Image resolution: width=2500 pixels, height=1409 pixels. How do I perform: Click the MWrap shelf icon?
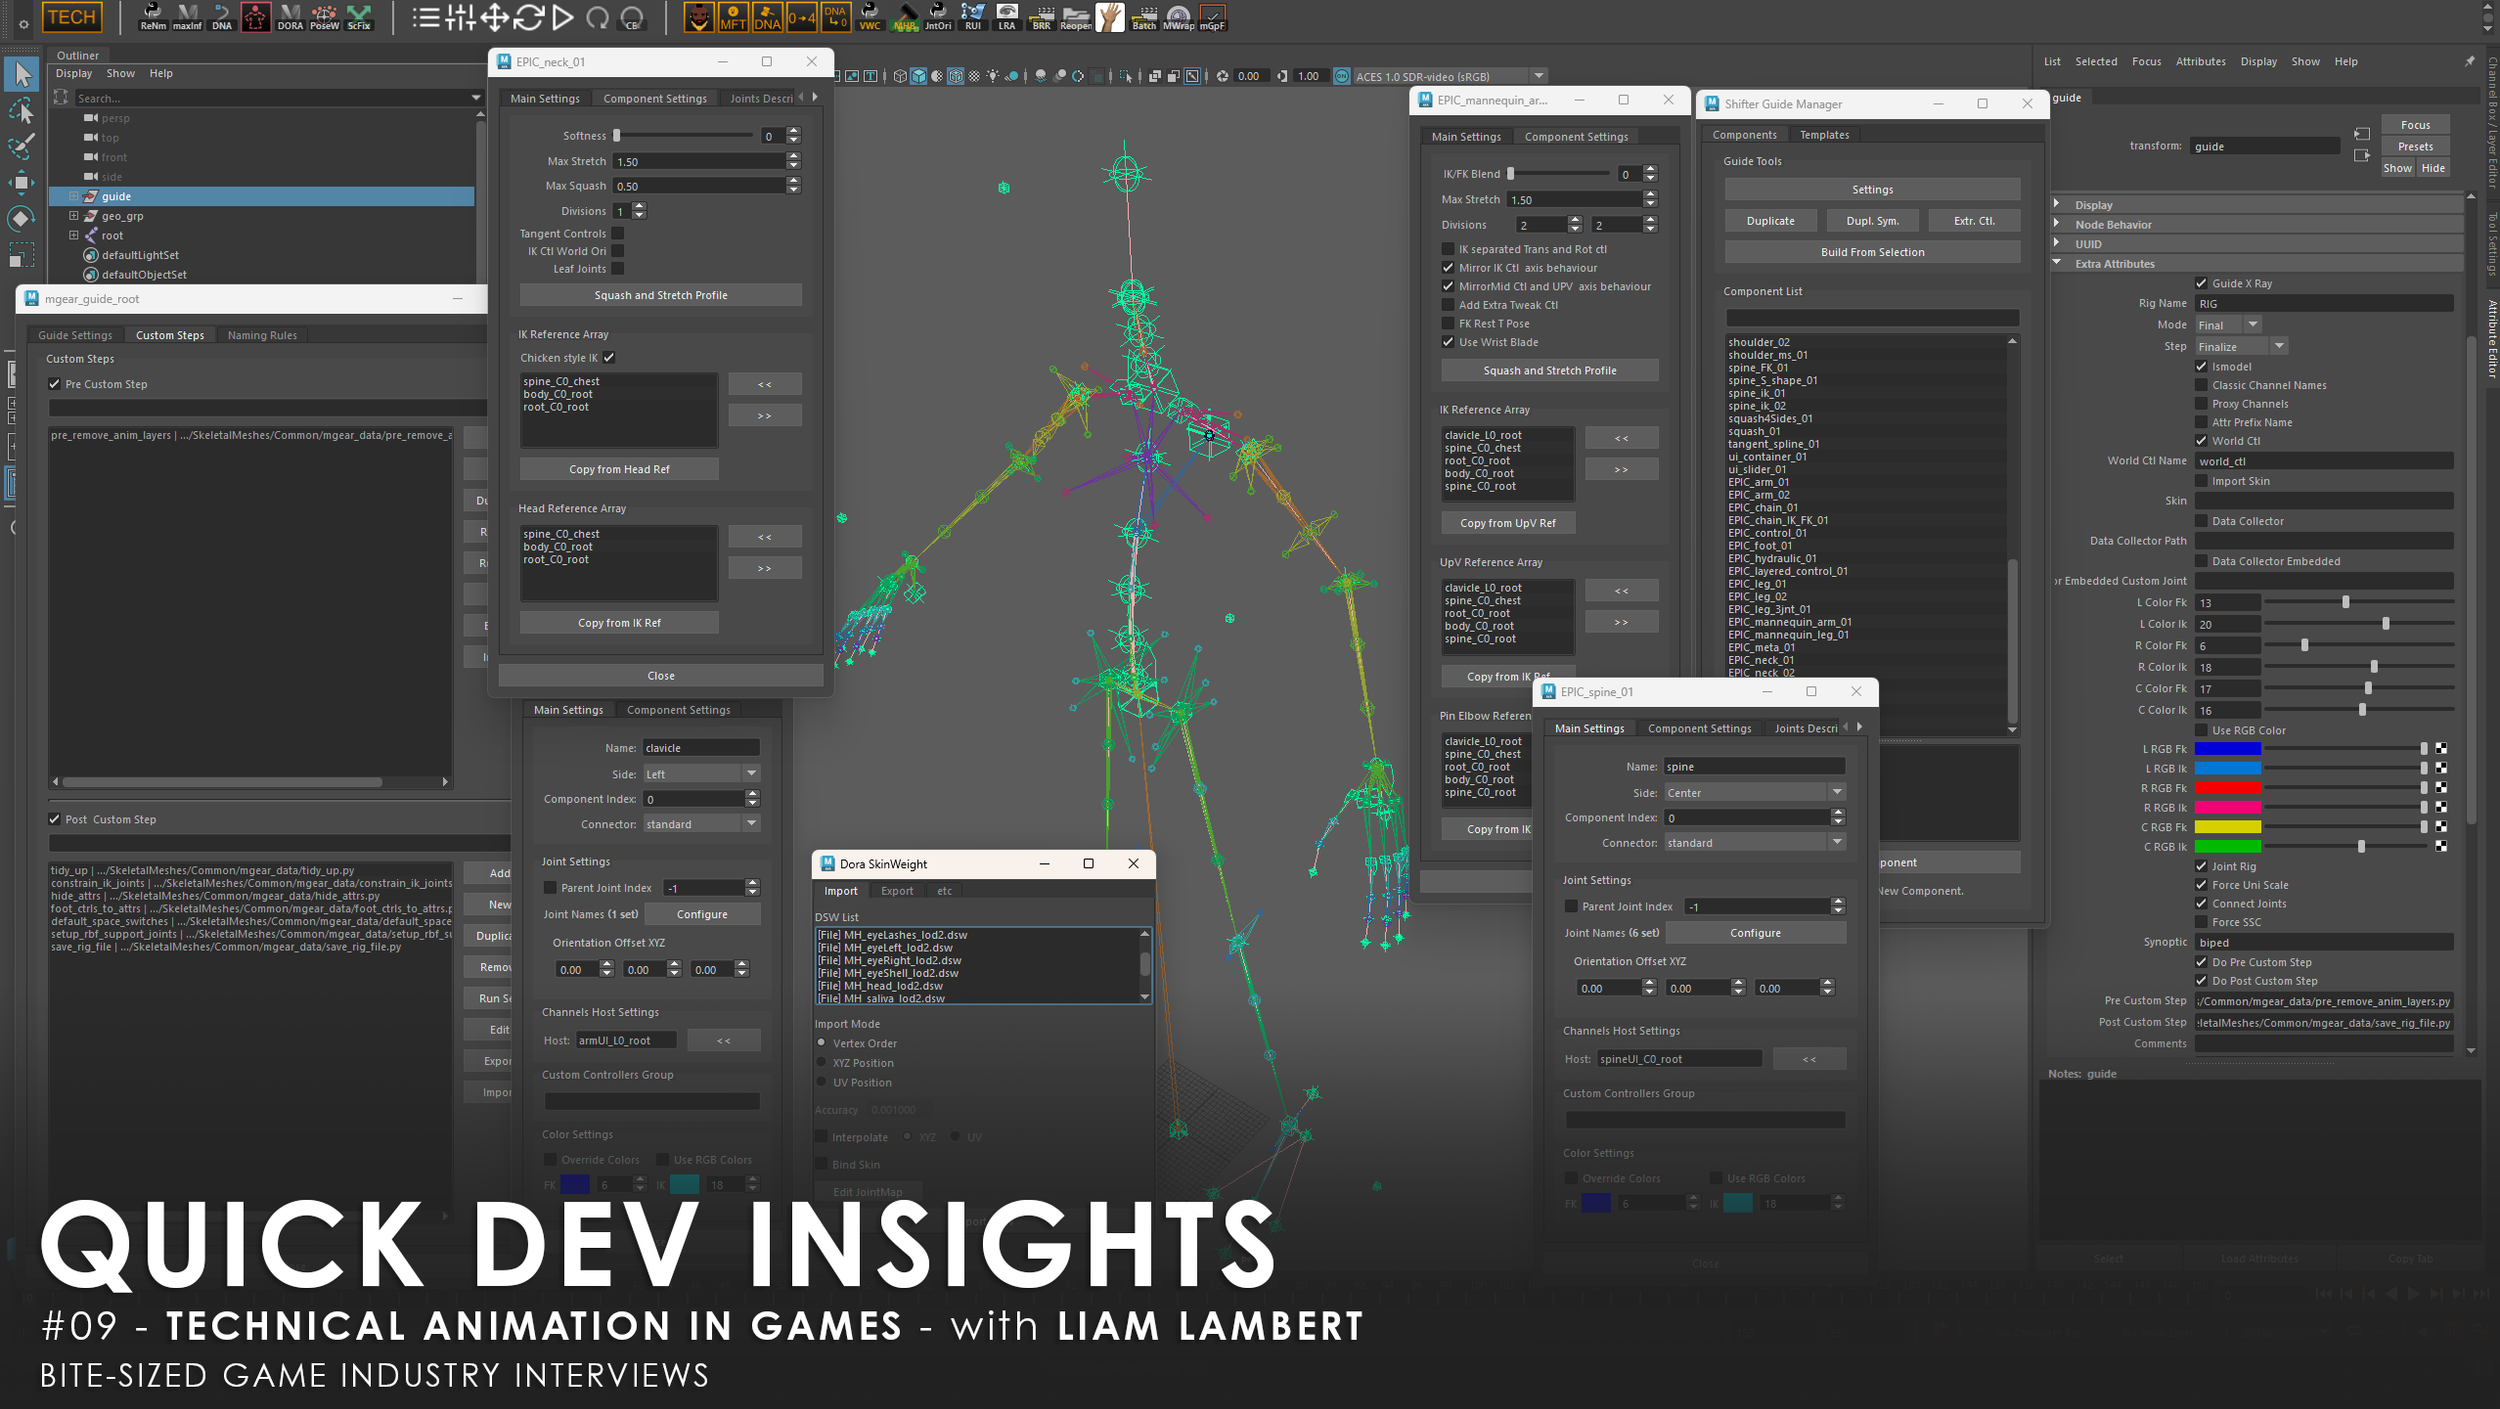point(1178,16)
